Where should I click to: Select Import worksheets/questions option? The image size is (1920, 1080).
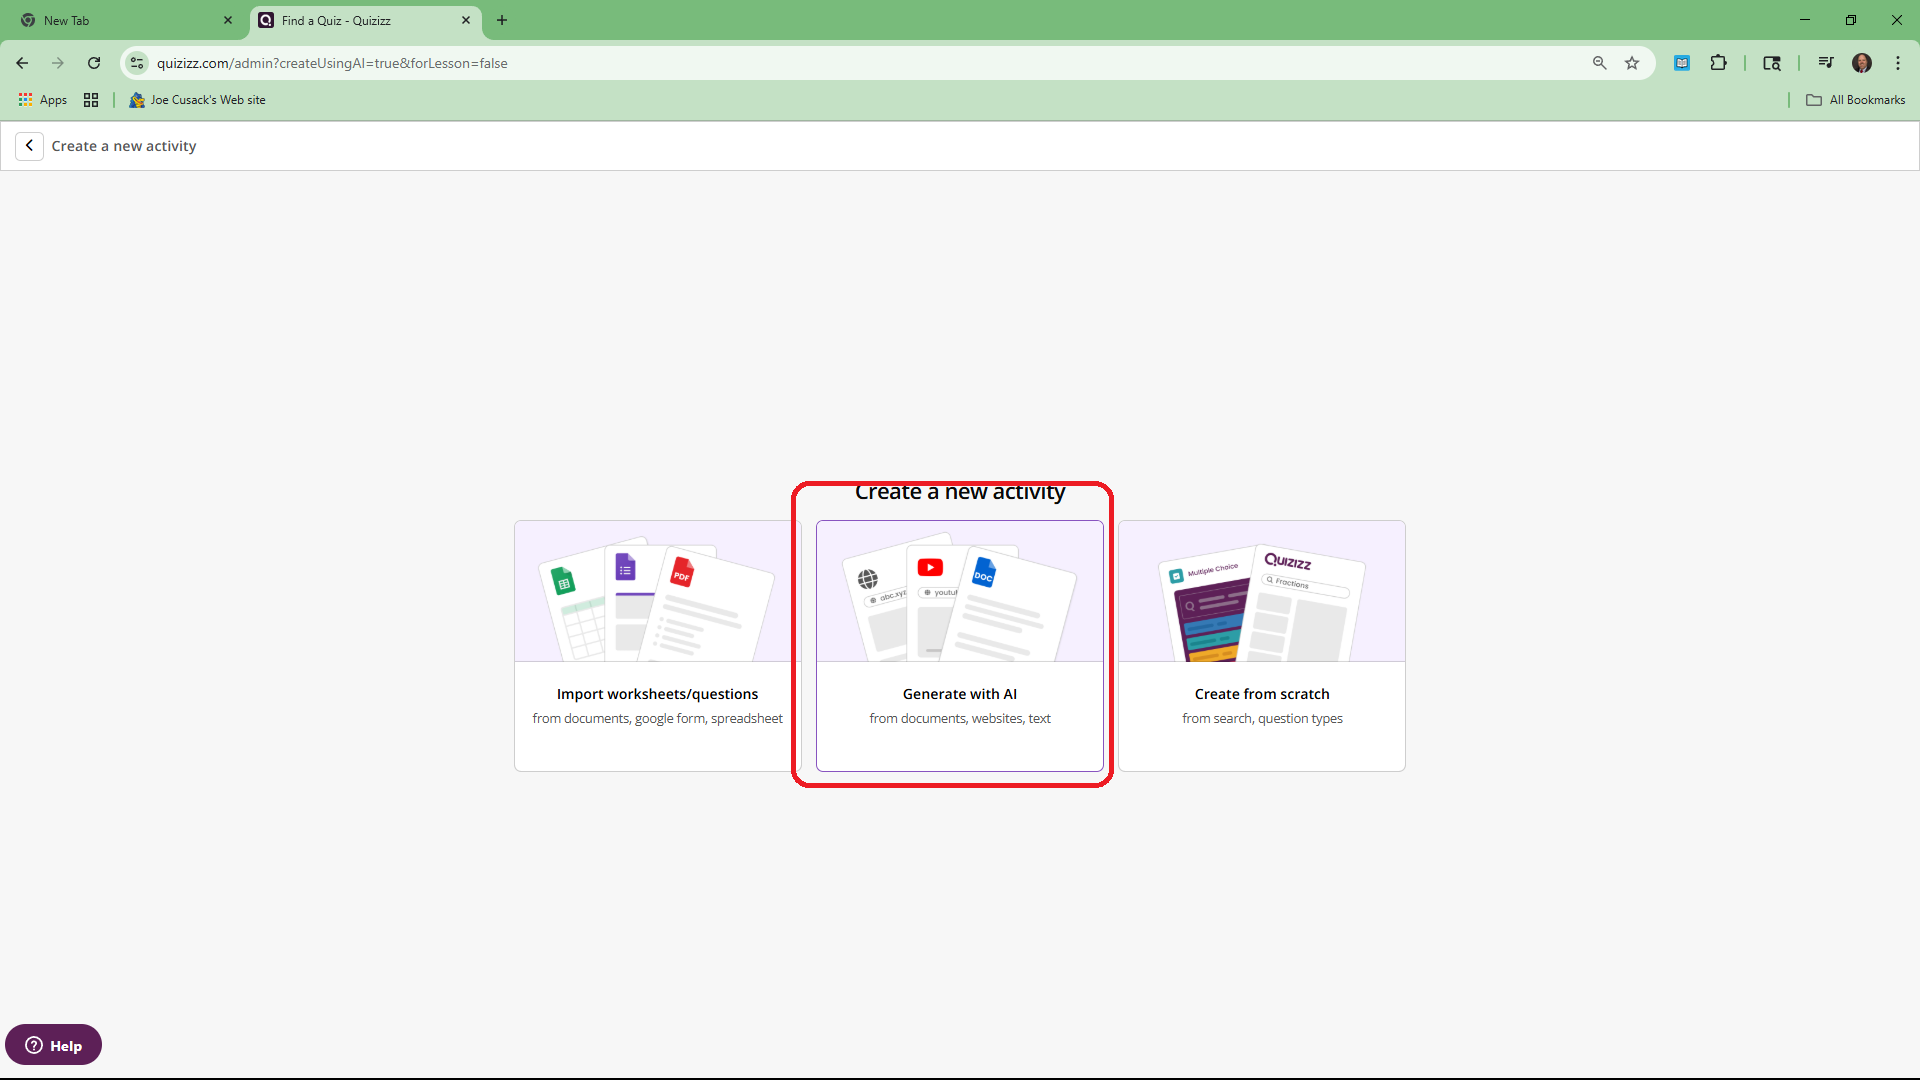[657, 645]
